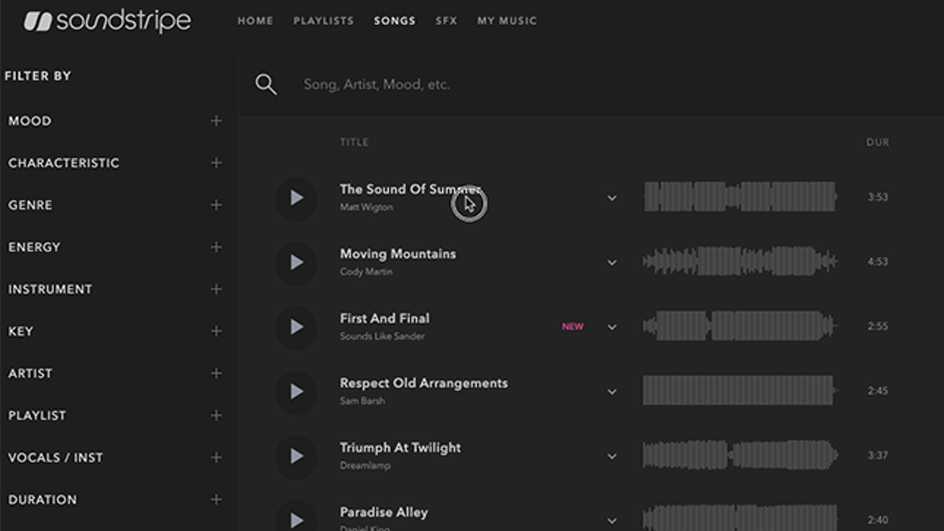The width and height of the screenshot is (944, 531).
Task: Open chevron for Respect Old Arrangements
Action: click(x=612, y=392)
